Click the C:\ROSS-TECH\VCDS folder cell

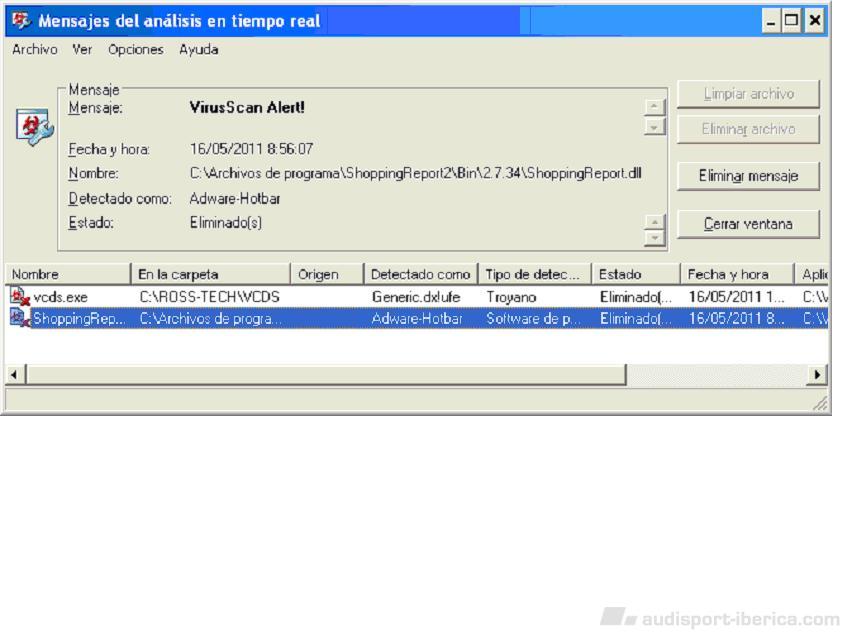[210, 297]
